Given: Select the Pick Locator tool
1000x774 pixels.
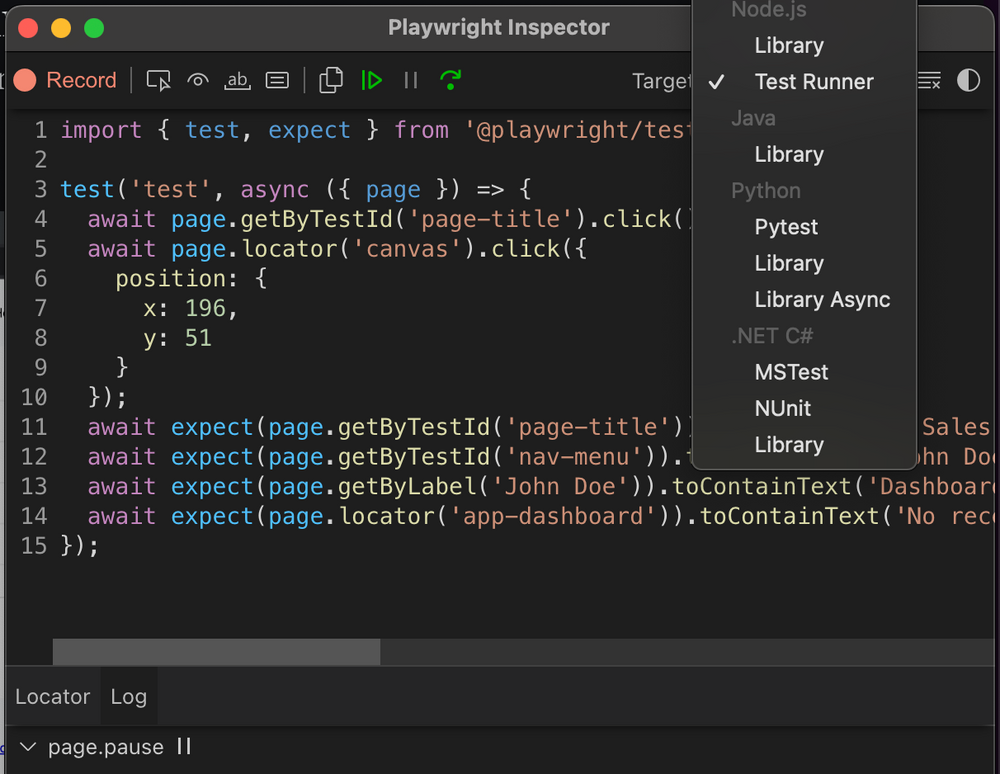Looking at the screenshot, I should point(158,80).
